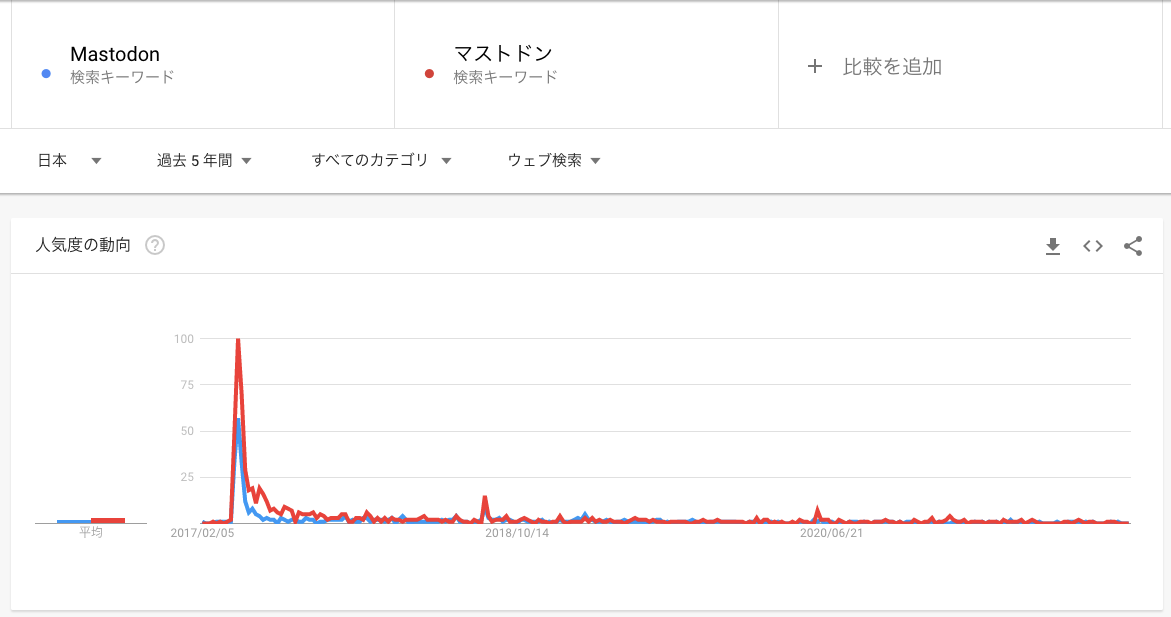The height and width of the screenshot is (617, 1171).
Task: Click red dot next to マストドン term
Action: 429,73
